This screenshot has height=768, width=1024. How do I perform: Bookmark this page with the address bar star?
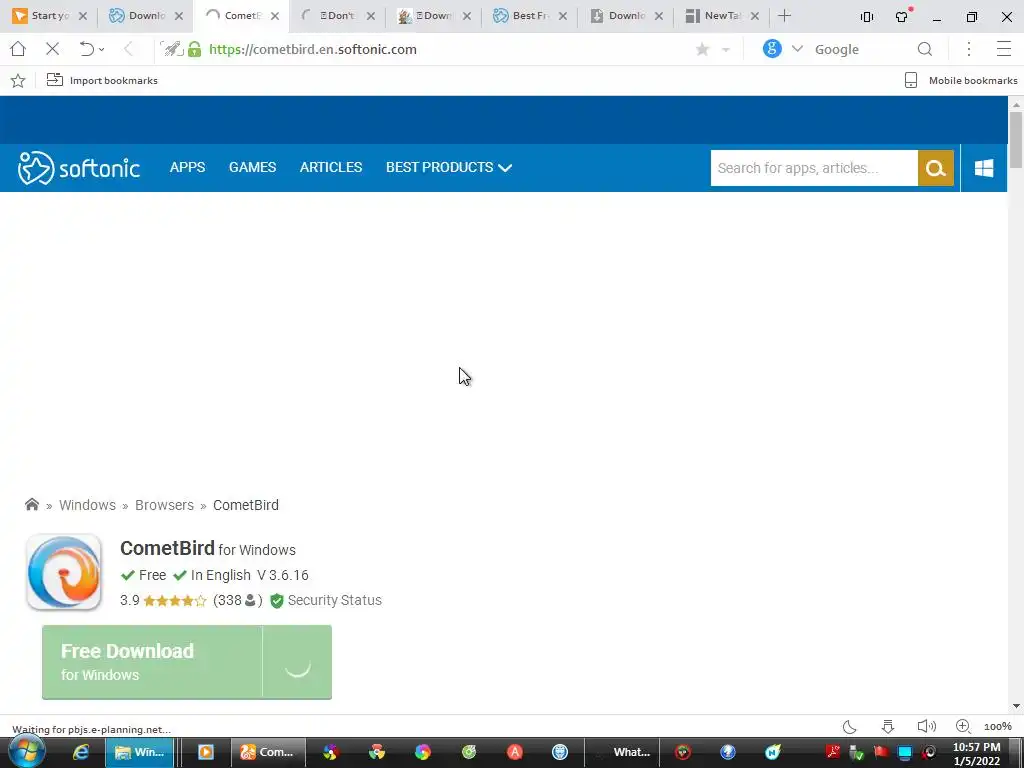coord(703,49)
